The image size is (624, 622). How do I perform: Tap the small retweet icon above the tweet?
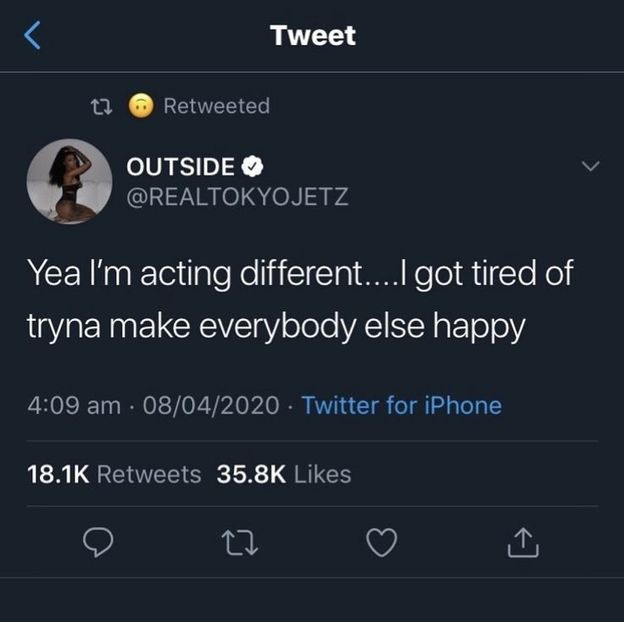coord(101,105)
